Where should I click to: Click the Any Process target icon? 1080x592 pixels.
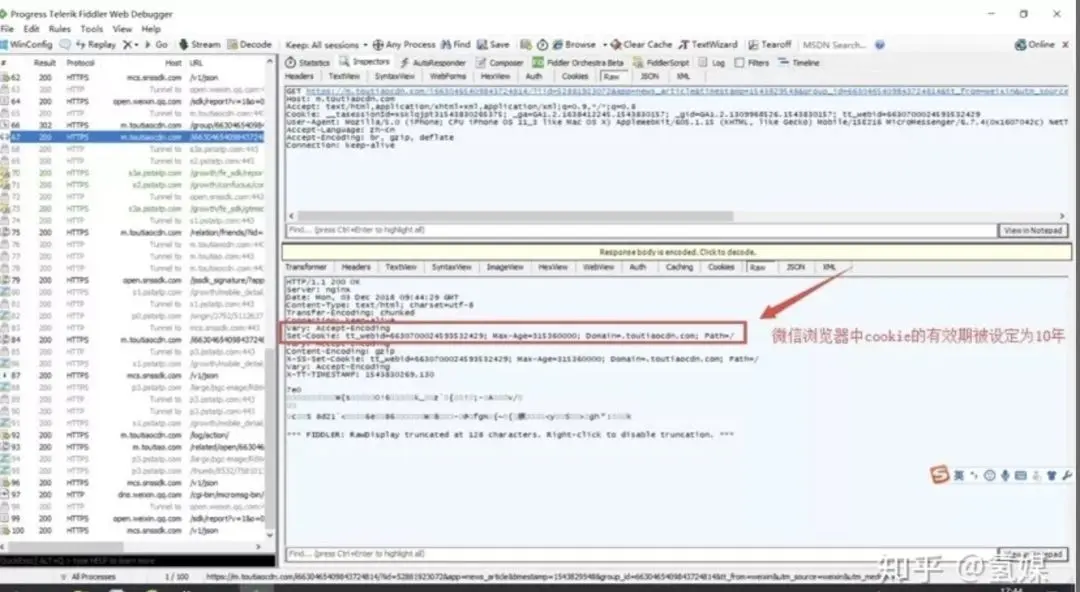click(x=378, y=45)
